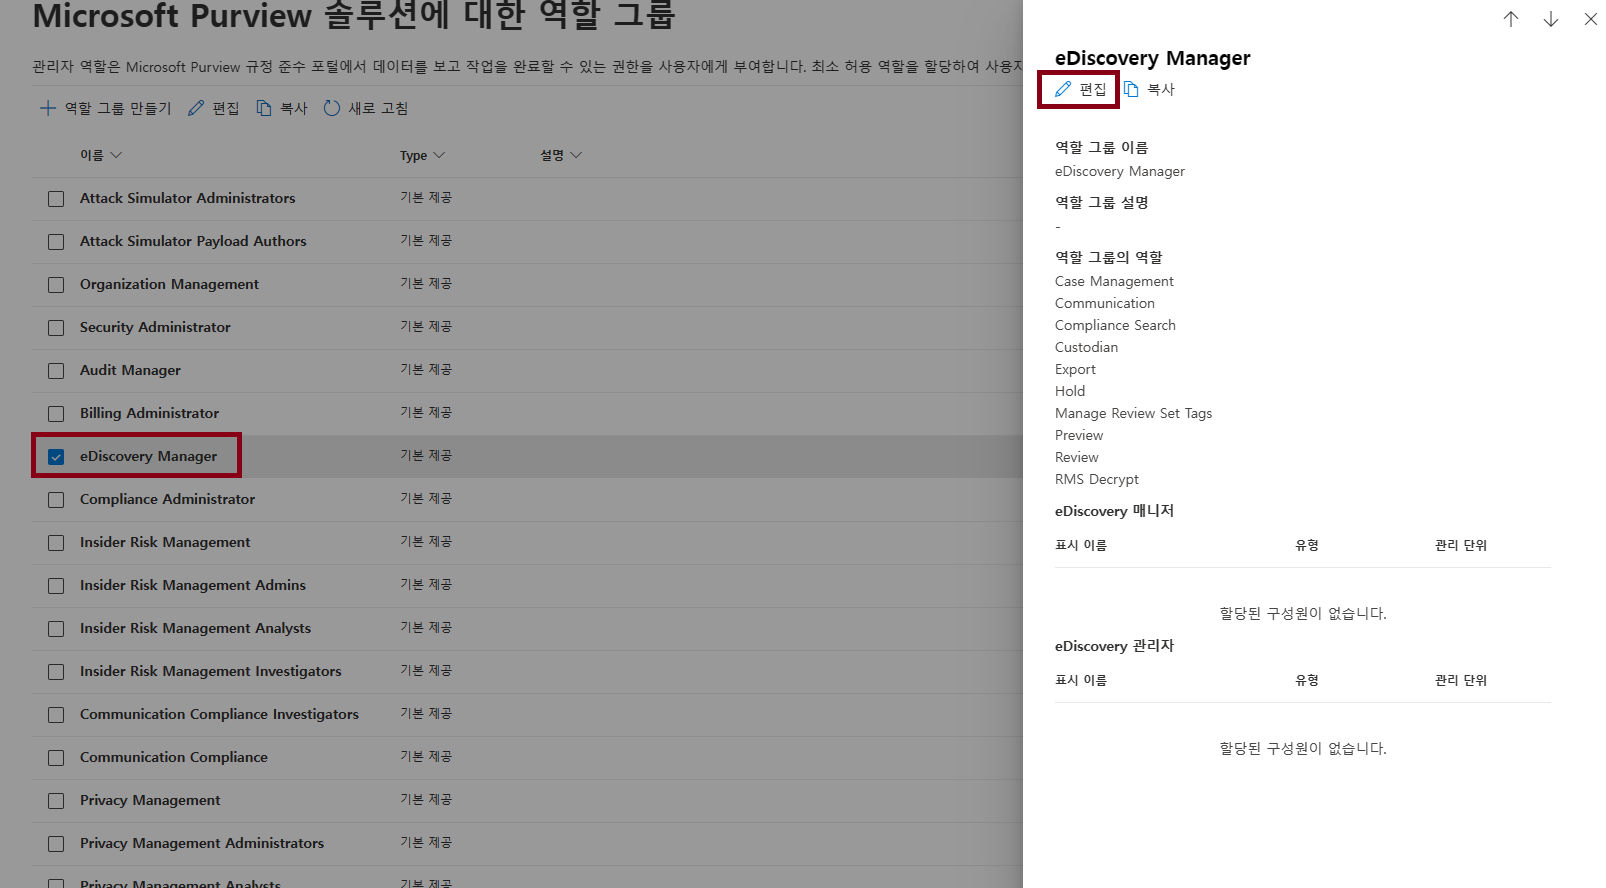Image resolution: width=1606 pixels, height=888 pixels.
Task: Click Case Management role in panel
Action: (x=1114, y=281)
